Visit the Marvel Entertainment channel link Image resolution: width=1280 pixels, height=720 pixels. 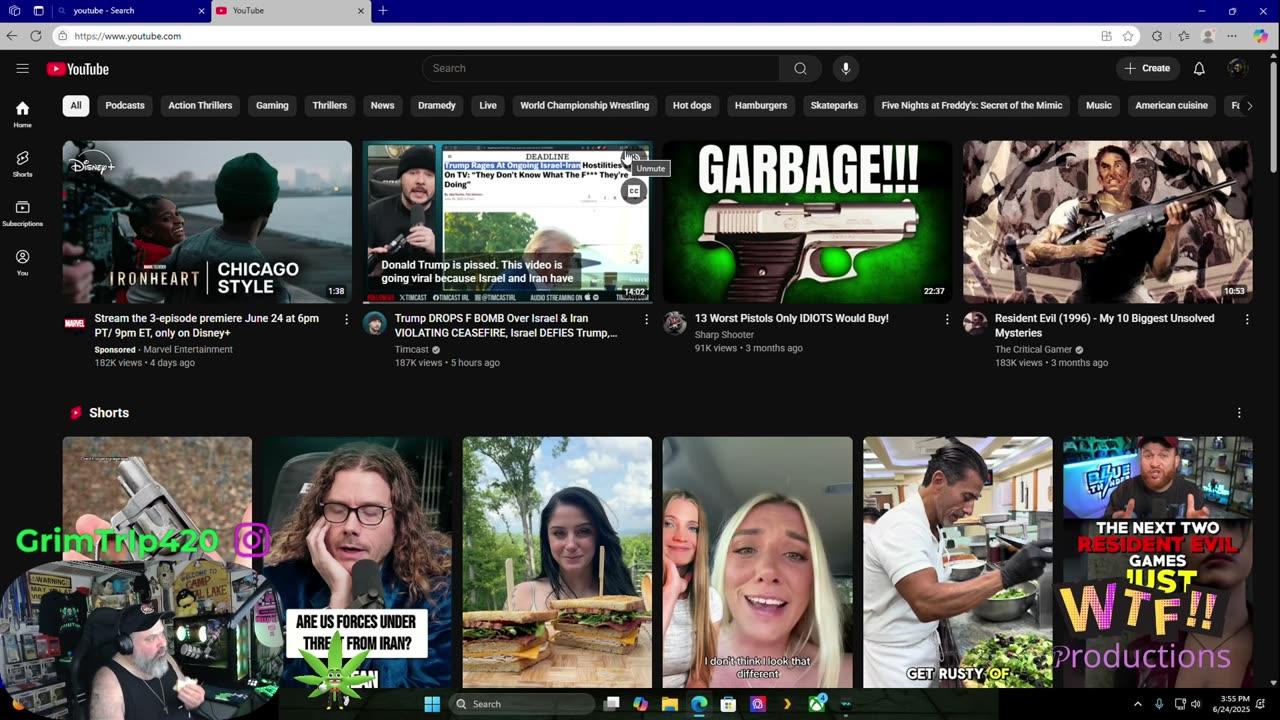tap(188, 350)
